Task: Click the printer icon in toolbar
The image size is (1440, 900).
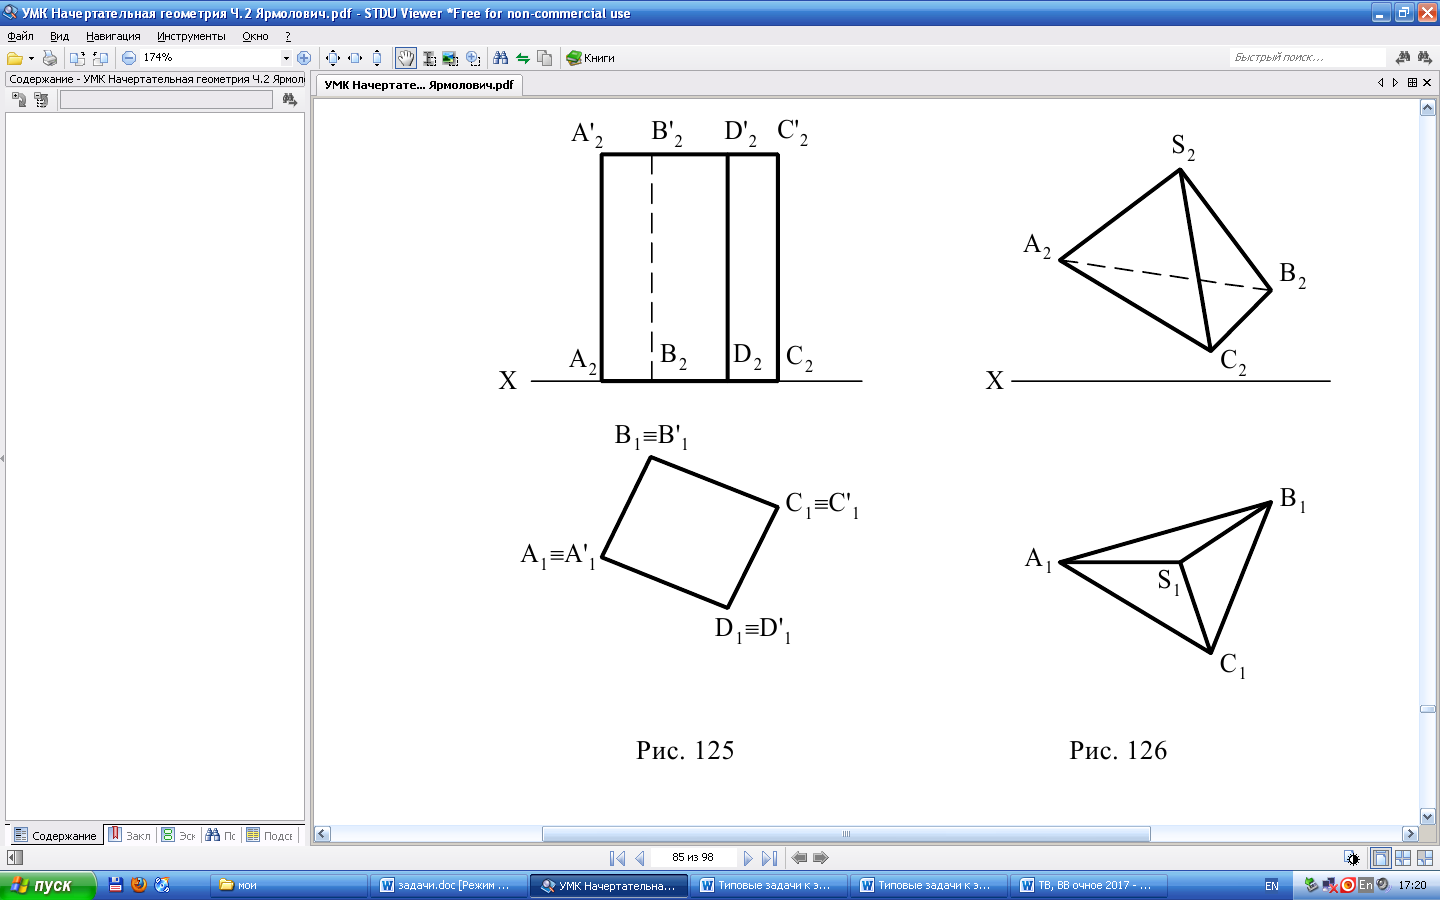Action: click(x=49, y=58)
